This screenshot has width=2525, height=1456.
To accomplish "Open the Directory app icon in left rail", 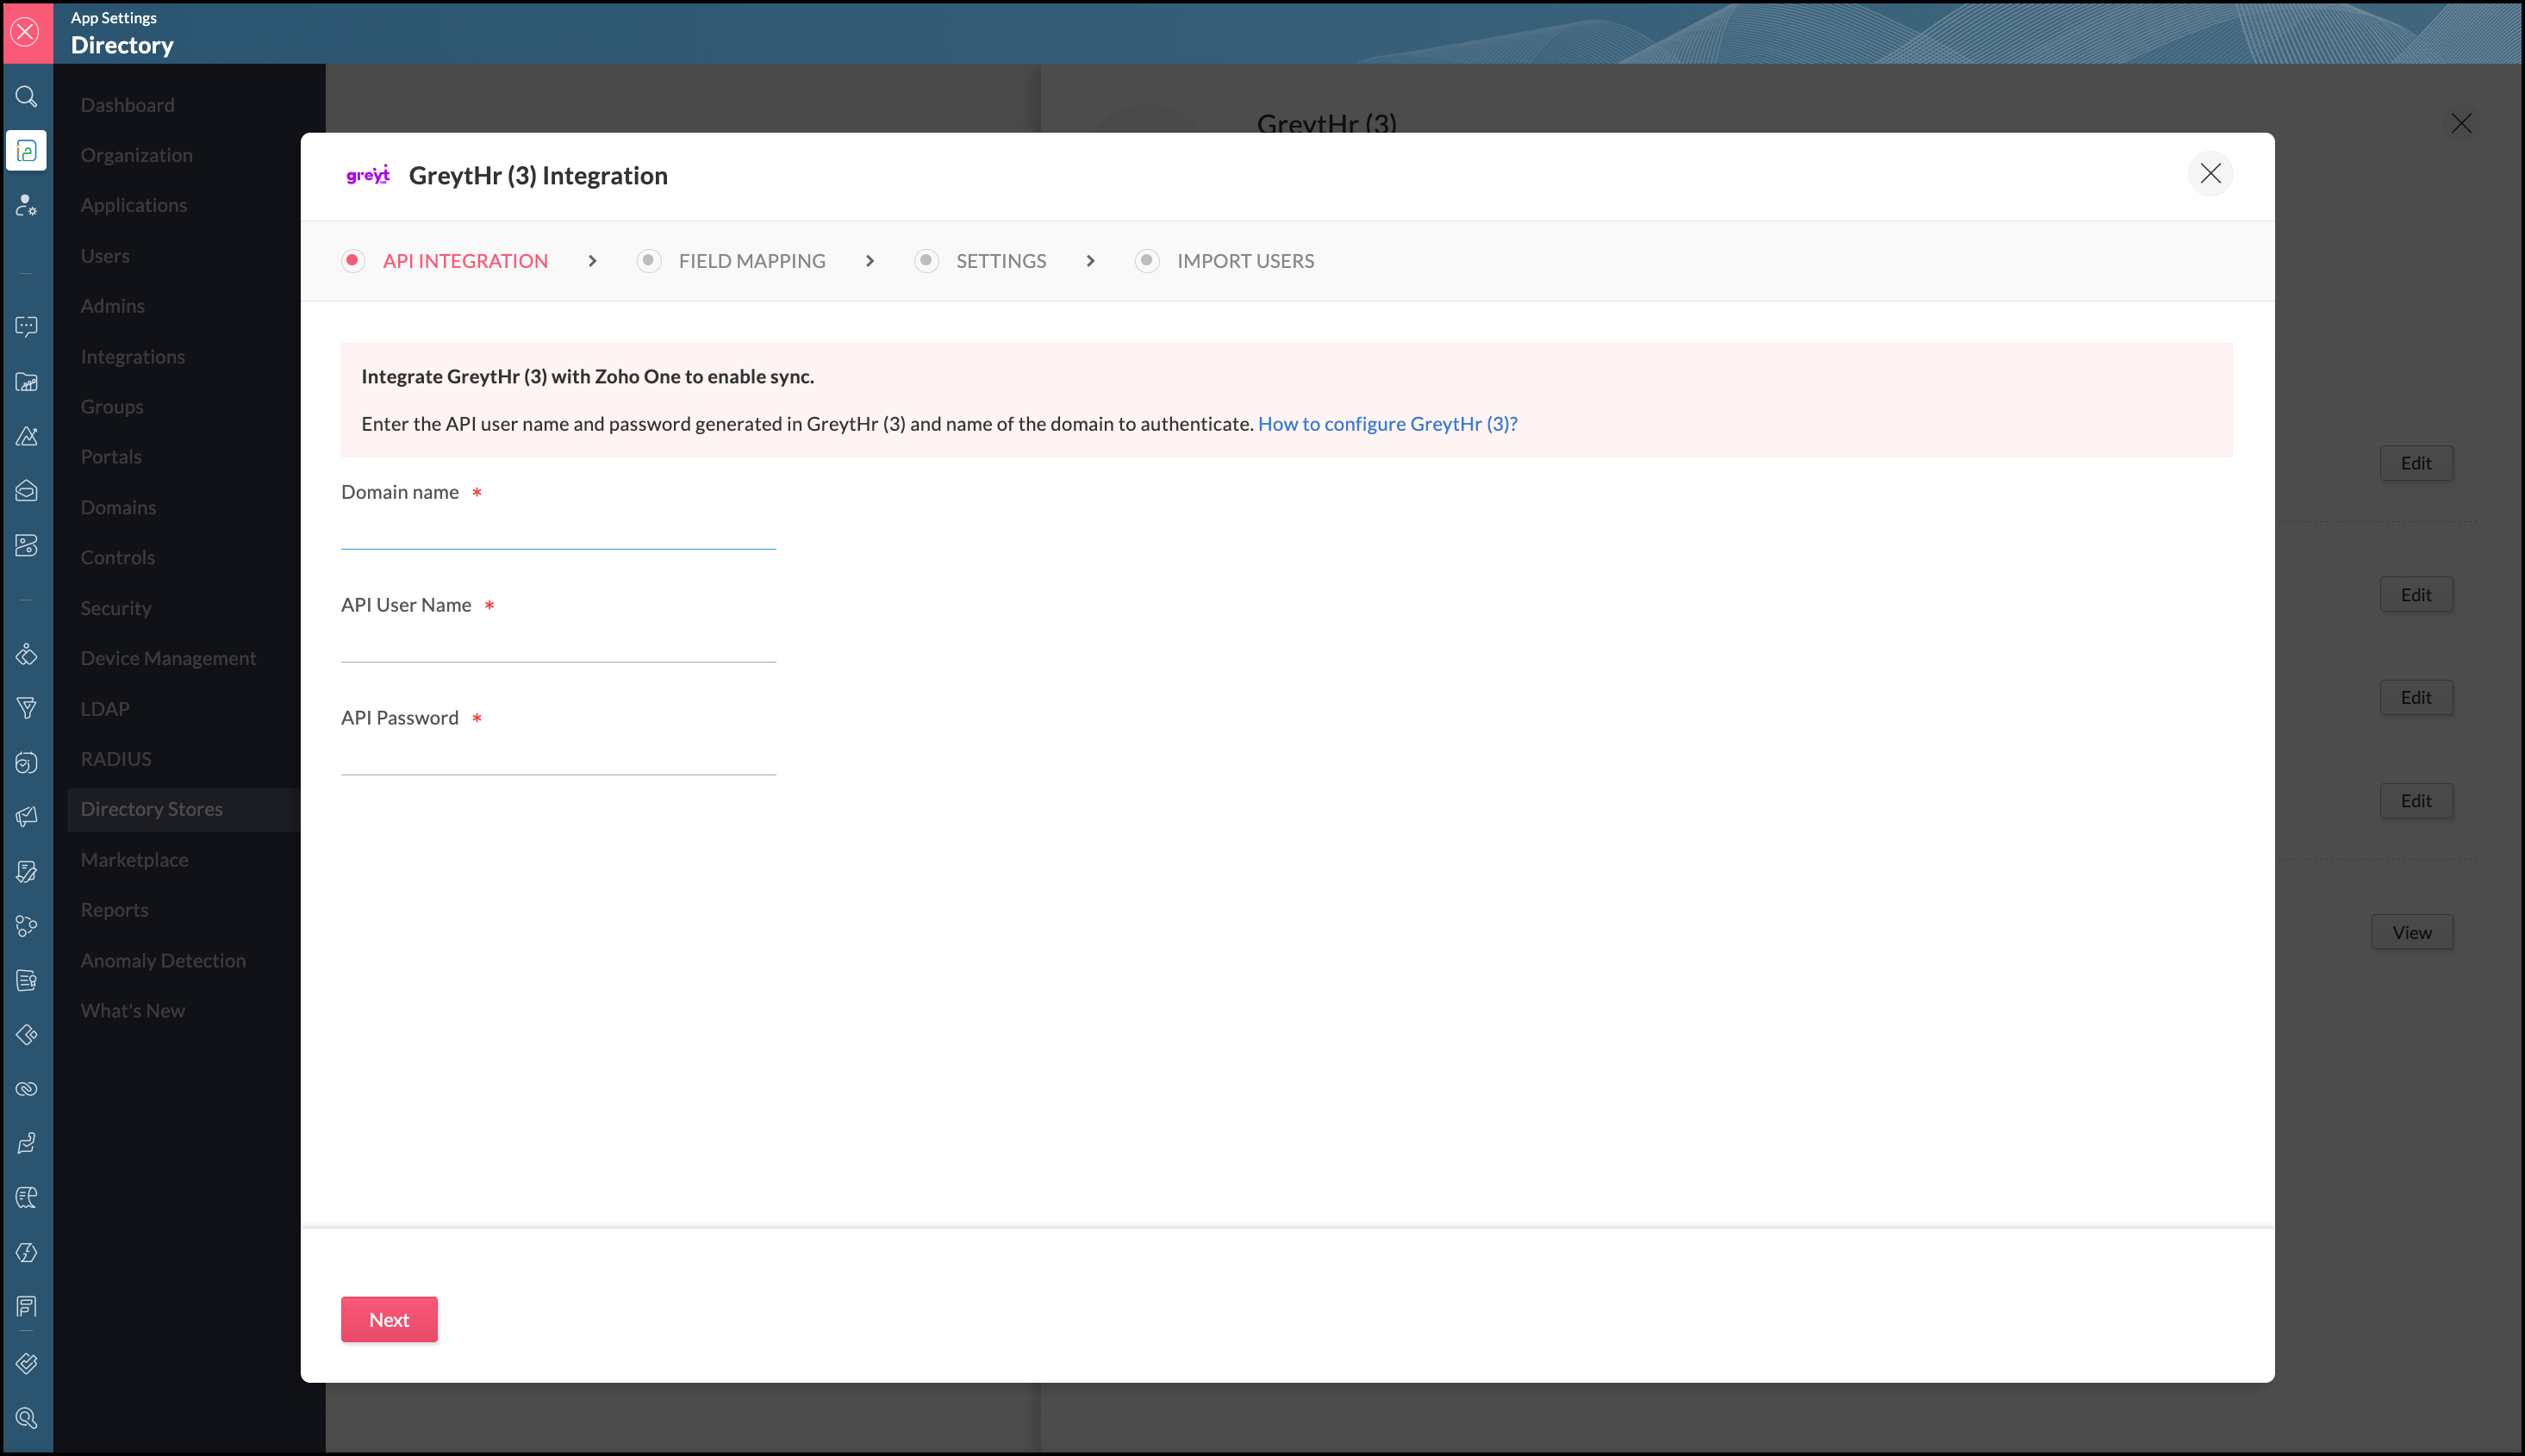I will pyautogui.click(x=27, y=151).
